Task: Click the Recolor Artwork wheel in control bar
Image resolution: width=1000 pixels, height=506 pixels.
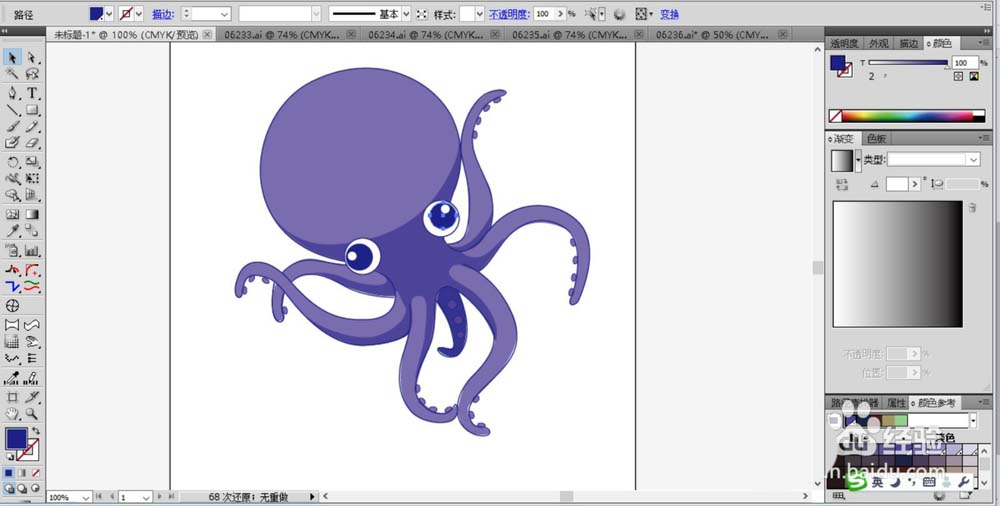Action: tap(619, 13)
